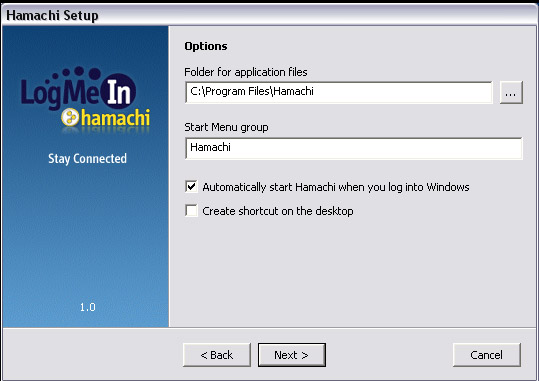Click the yellow hamachi logo icon
This screenshot has width=539, height=381.
point(70,117)
